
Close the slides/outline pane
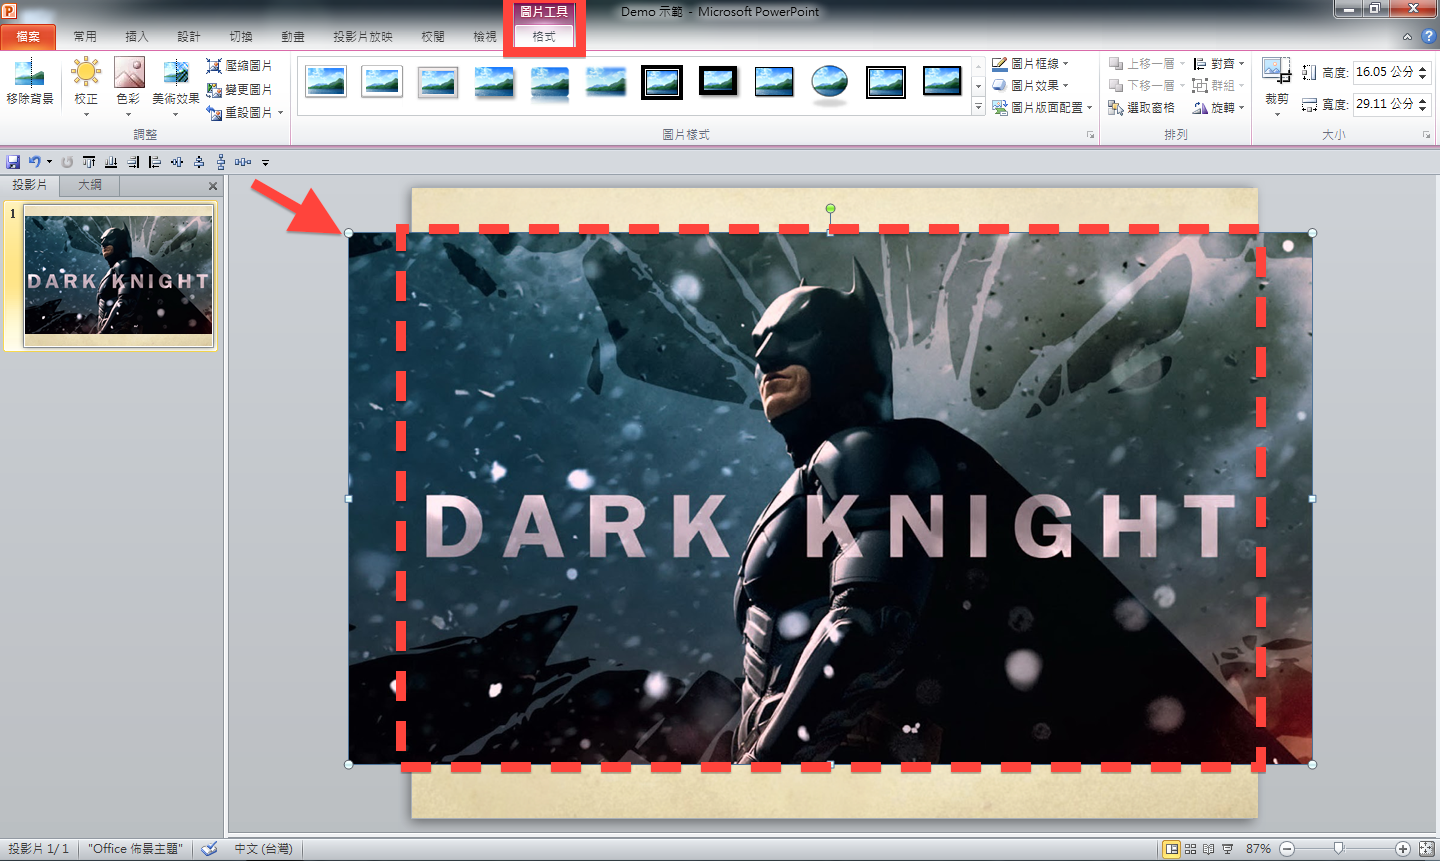[x=213, y=186]
